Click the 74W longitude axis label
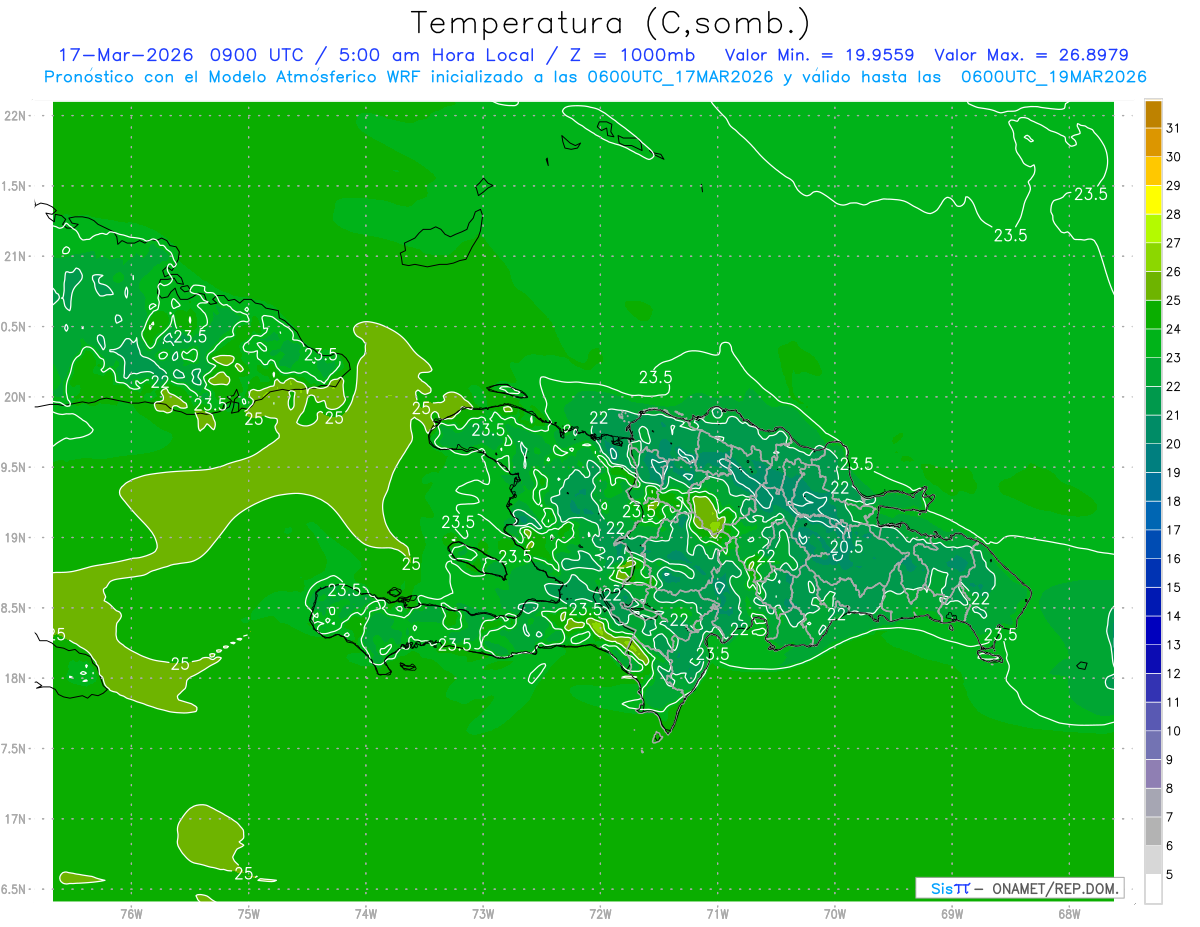The height and width of the screenshot is (927, 1200). 366,913
